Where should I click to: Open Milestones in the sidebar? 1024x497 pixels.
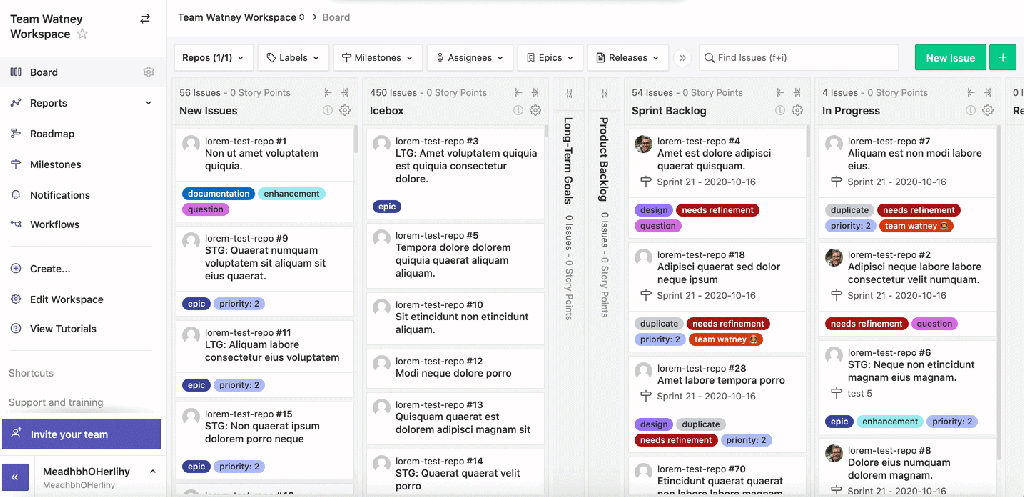coord(56,165)
